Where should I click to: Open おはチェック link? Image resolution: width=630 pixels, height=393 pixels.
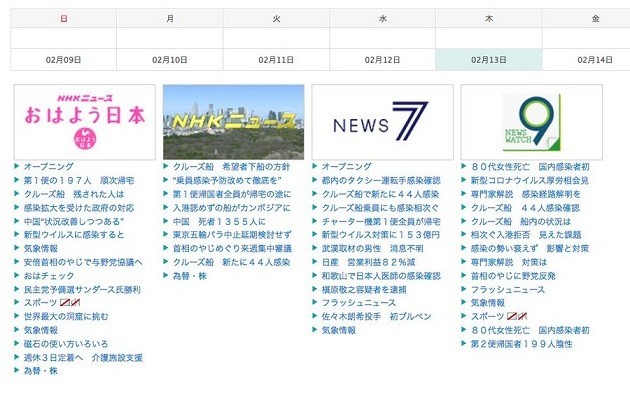coord(49,276)
